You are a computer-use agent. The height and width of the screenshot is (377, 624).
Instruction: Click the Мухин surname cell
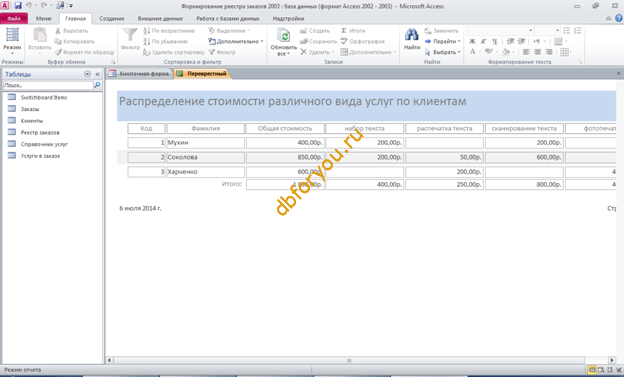[x=206, y=143]
